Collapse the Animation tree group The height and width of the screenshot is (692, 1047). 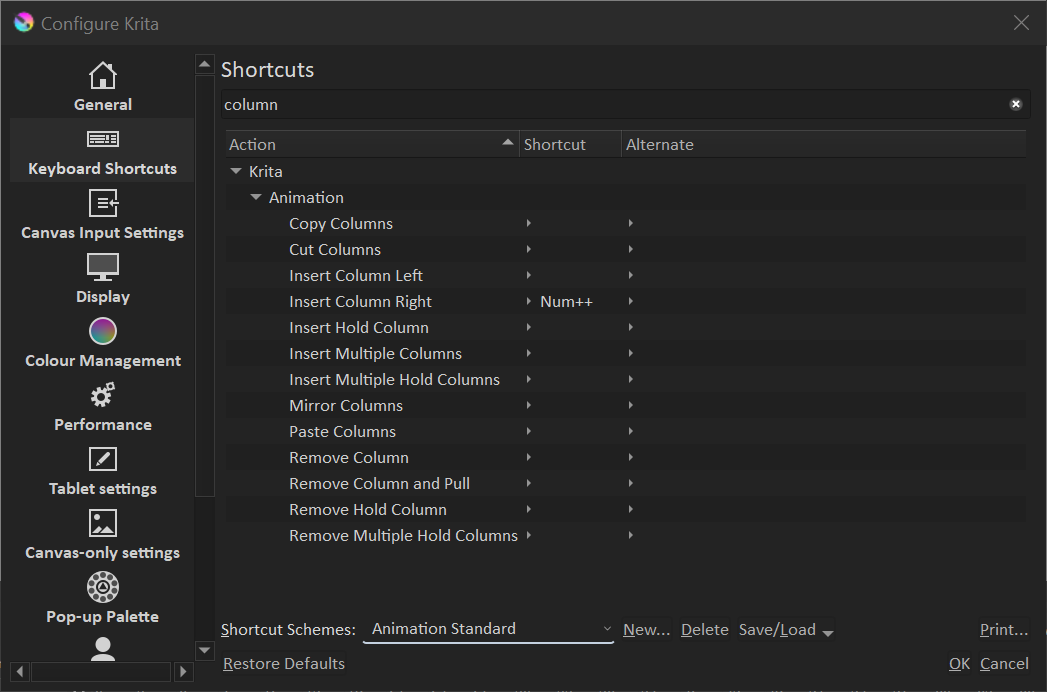pos(256,198)
